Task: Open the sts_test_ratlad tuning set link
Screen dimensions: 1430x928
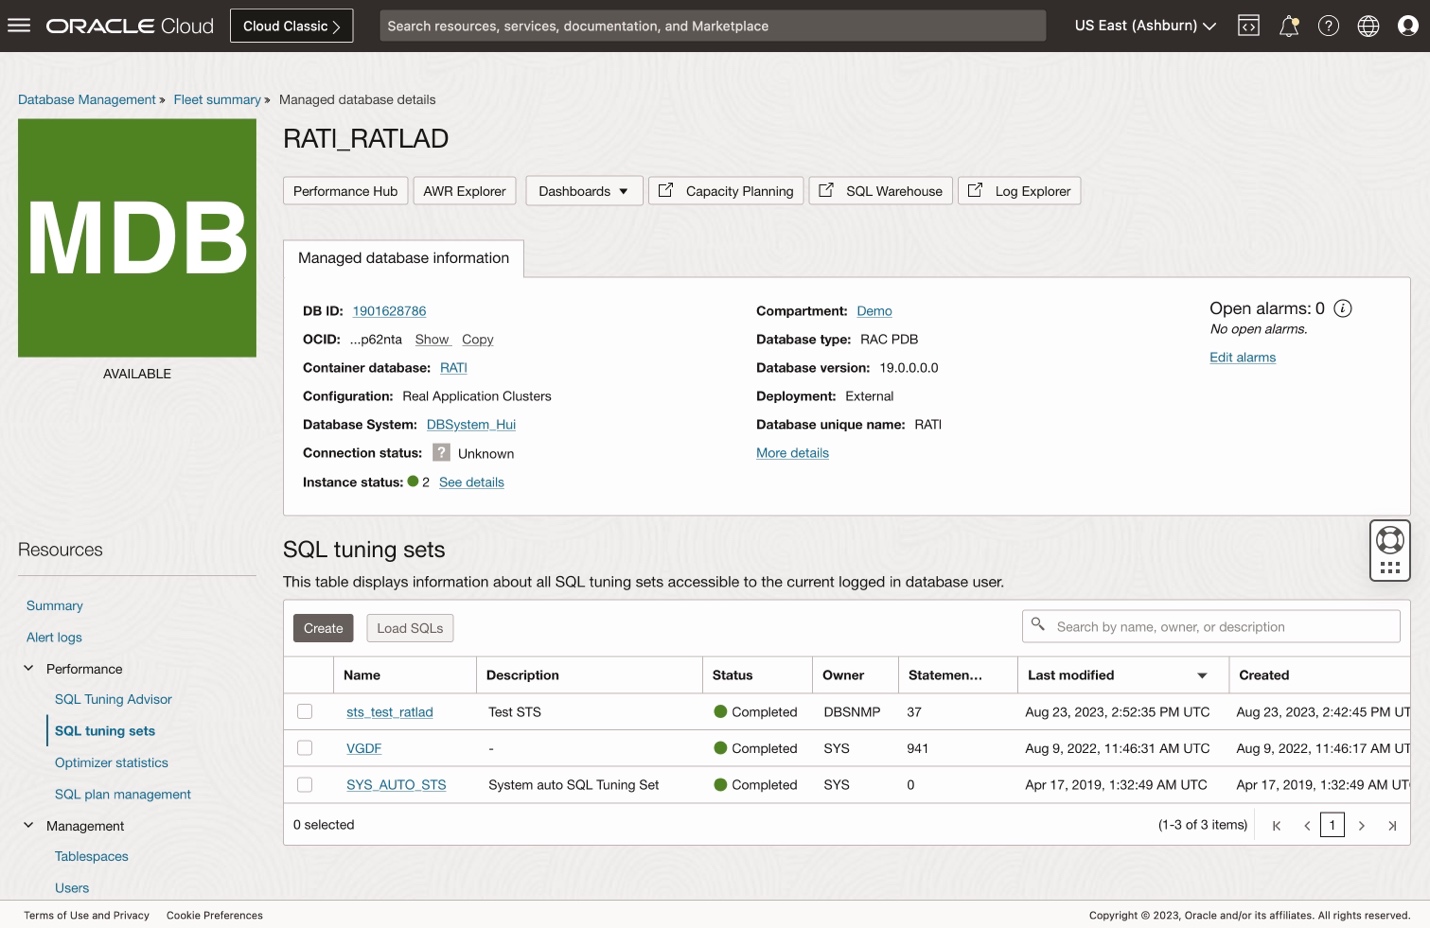Action: tap(389, 712)
